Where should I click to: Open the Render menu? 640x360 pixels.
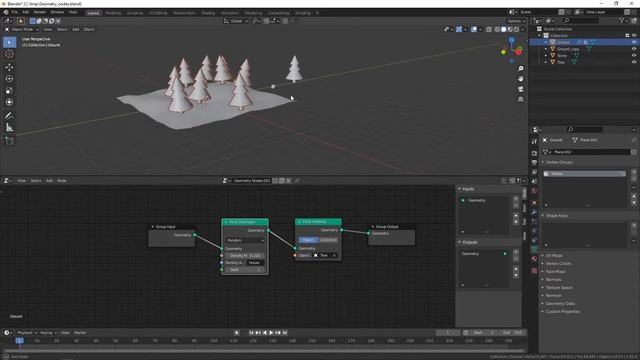tap(40, 12)
